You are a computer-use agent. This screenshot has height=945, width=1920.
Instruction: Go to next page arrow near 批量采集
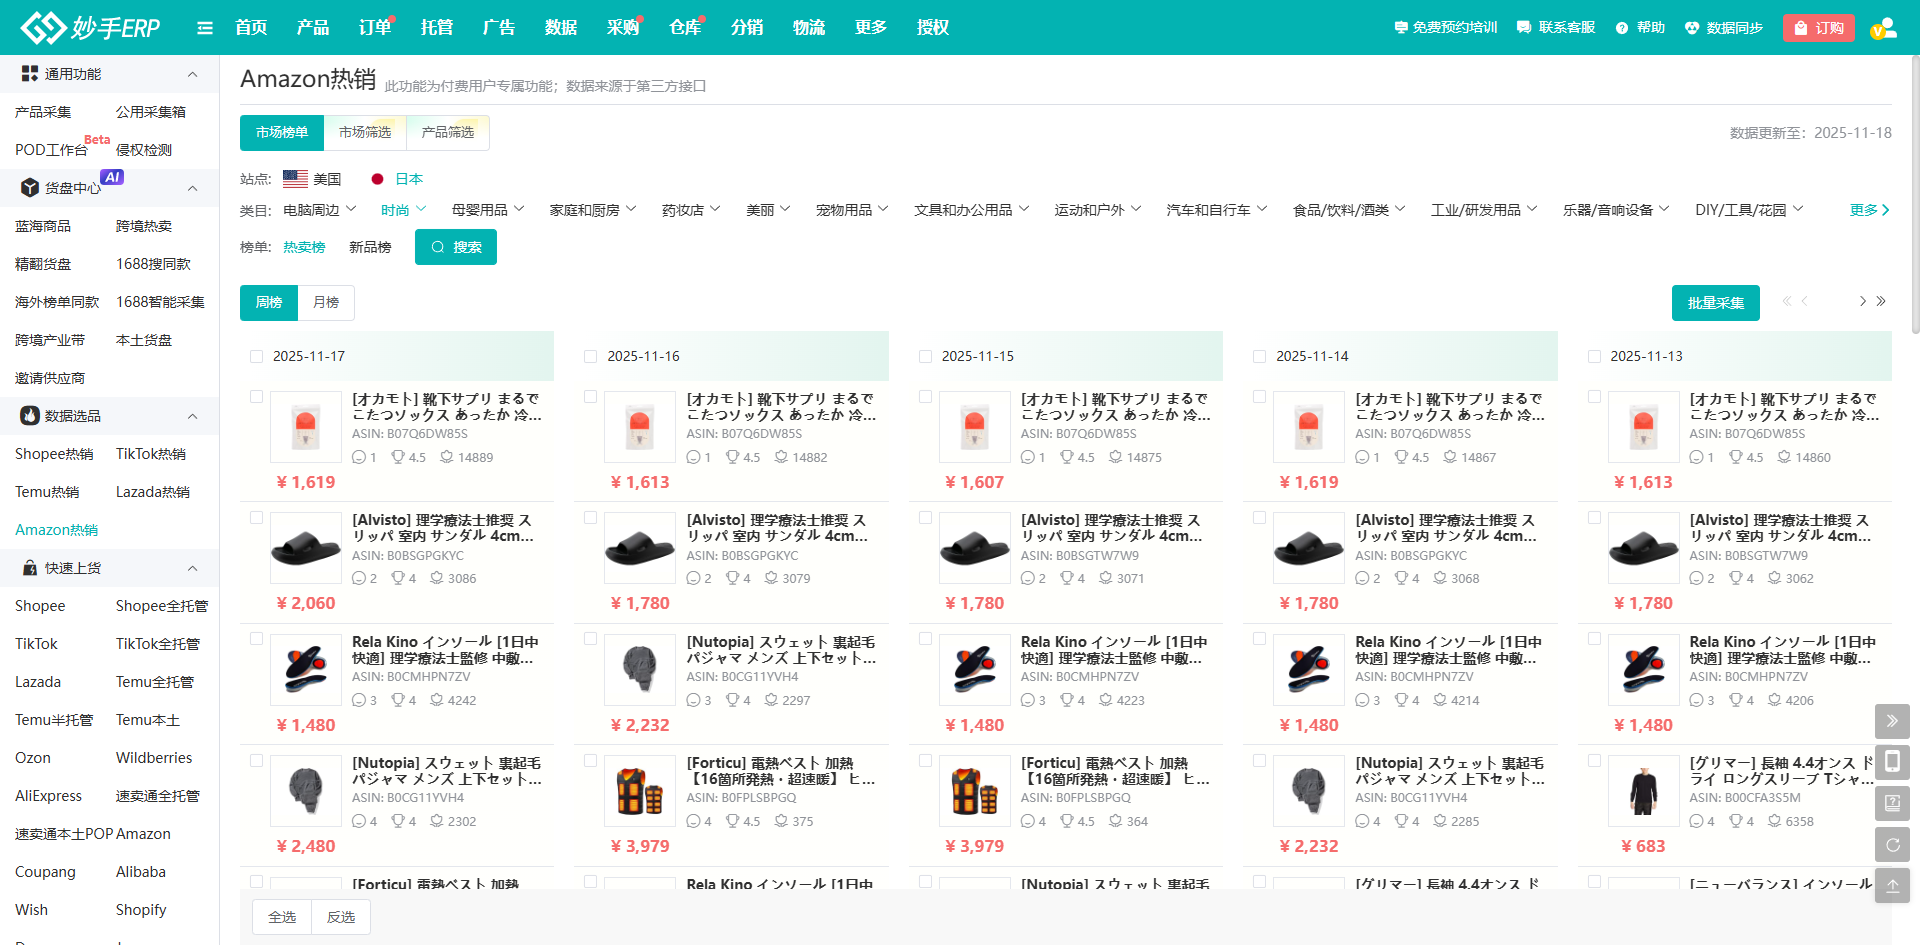coord(1862,301)
